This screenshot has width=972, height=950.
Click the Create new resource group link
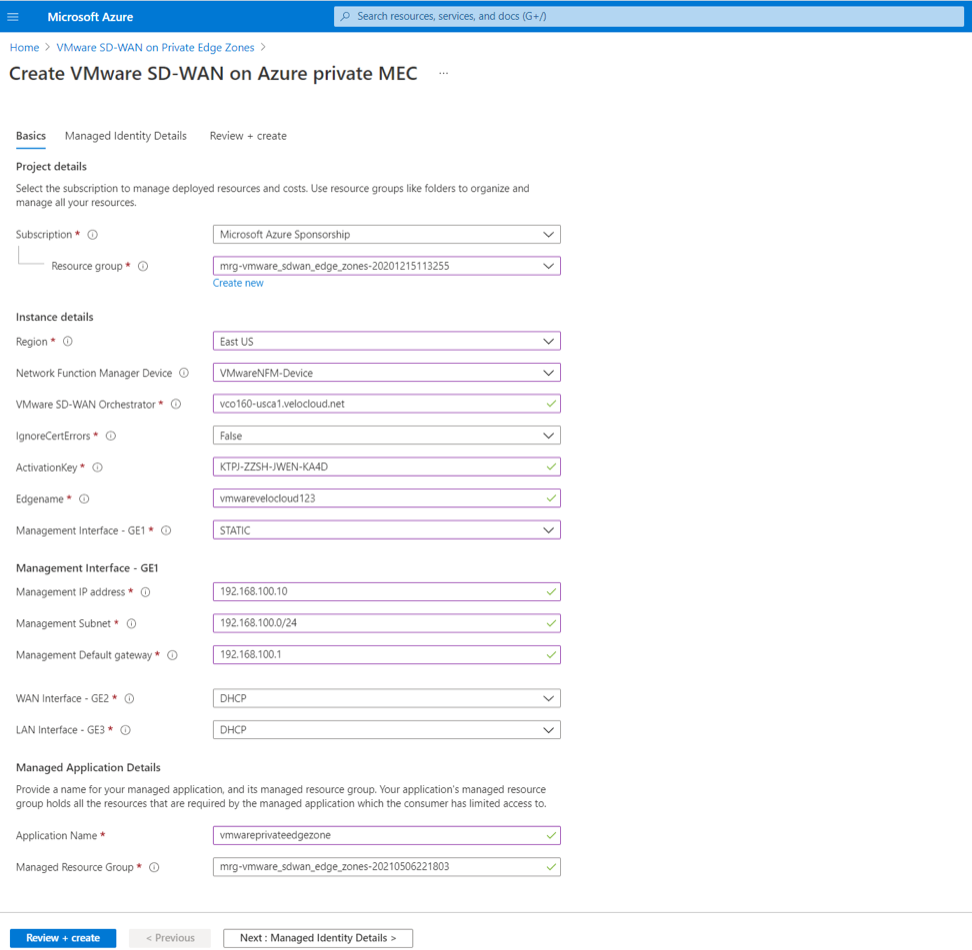(238, 283)
